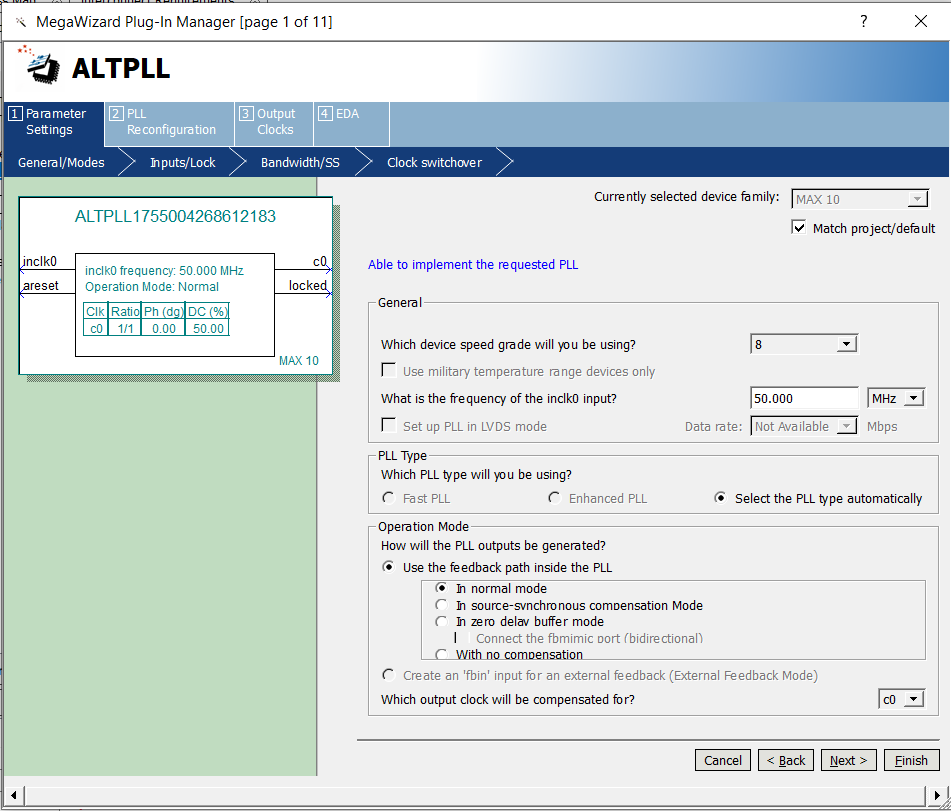Viewport: 951px width, 811px height.
Task: Click the 'c0' output port label in diagram
Action: pyautogui.click(x=320, y=261)
